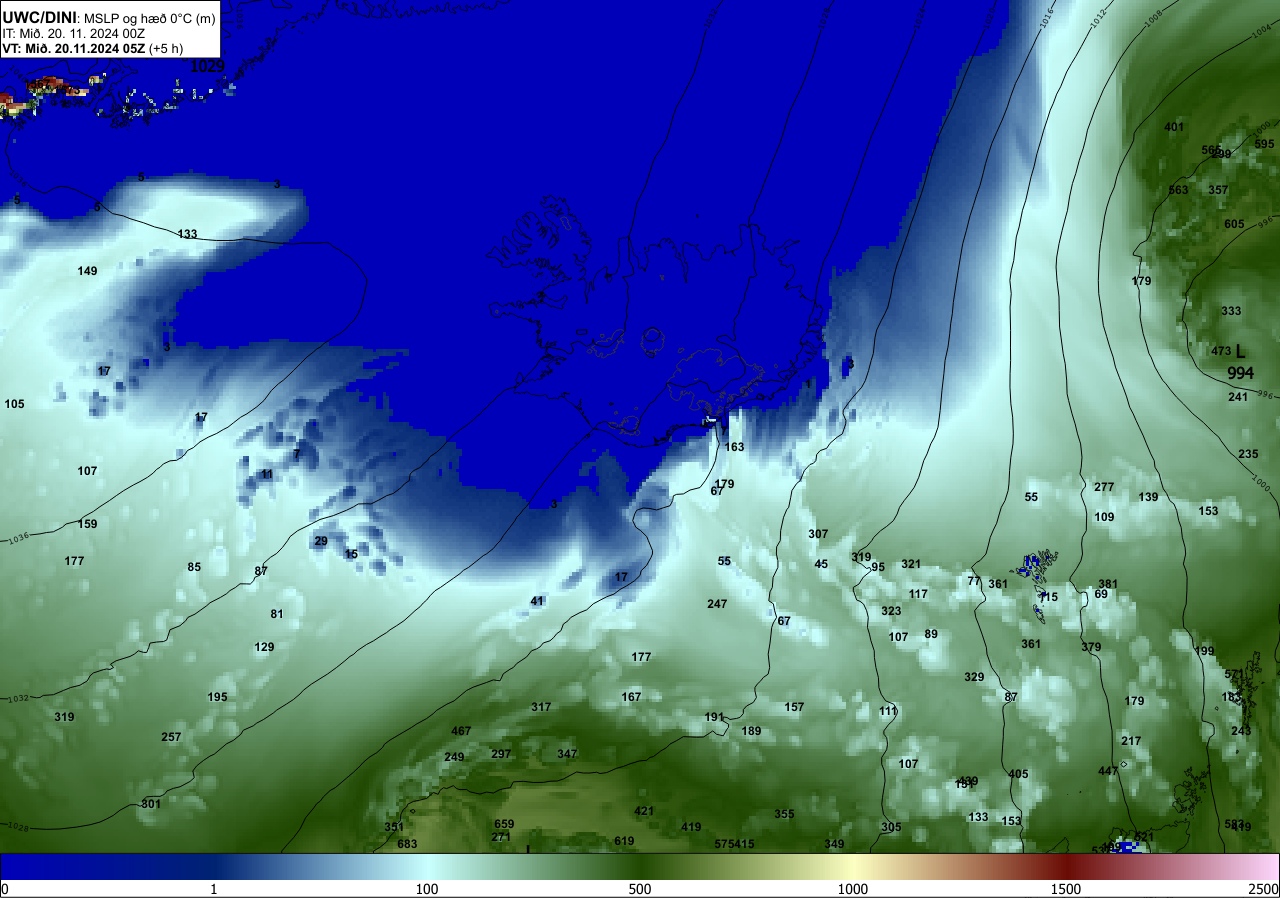Click the 659 height value
The height and width of the screenshot is (898, 1280).
tap(504, 824)
